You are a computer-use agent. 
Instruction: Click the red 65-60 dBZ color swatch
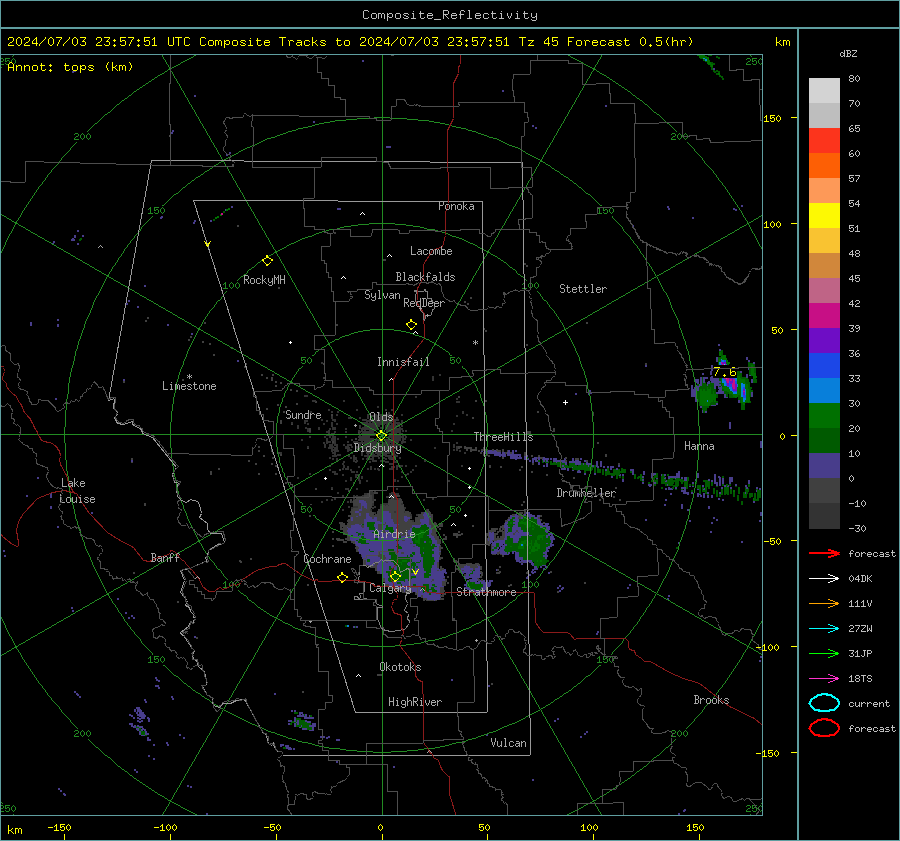pyautogui.click(x=824, y=141)
